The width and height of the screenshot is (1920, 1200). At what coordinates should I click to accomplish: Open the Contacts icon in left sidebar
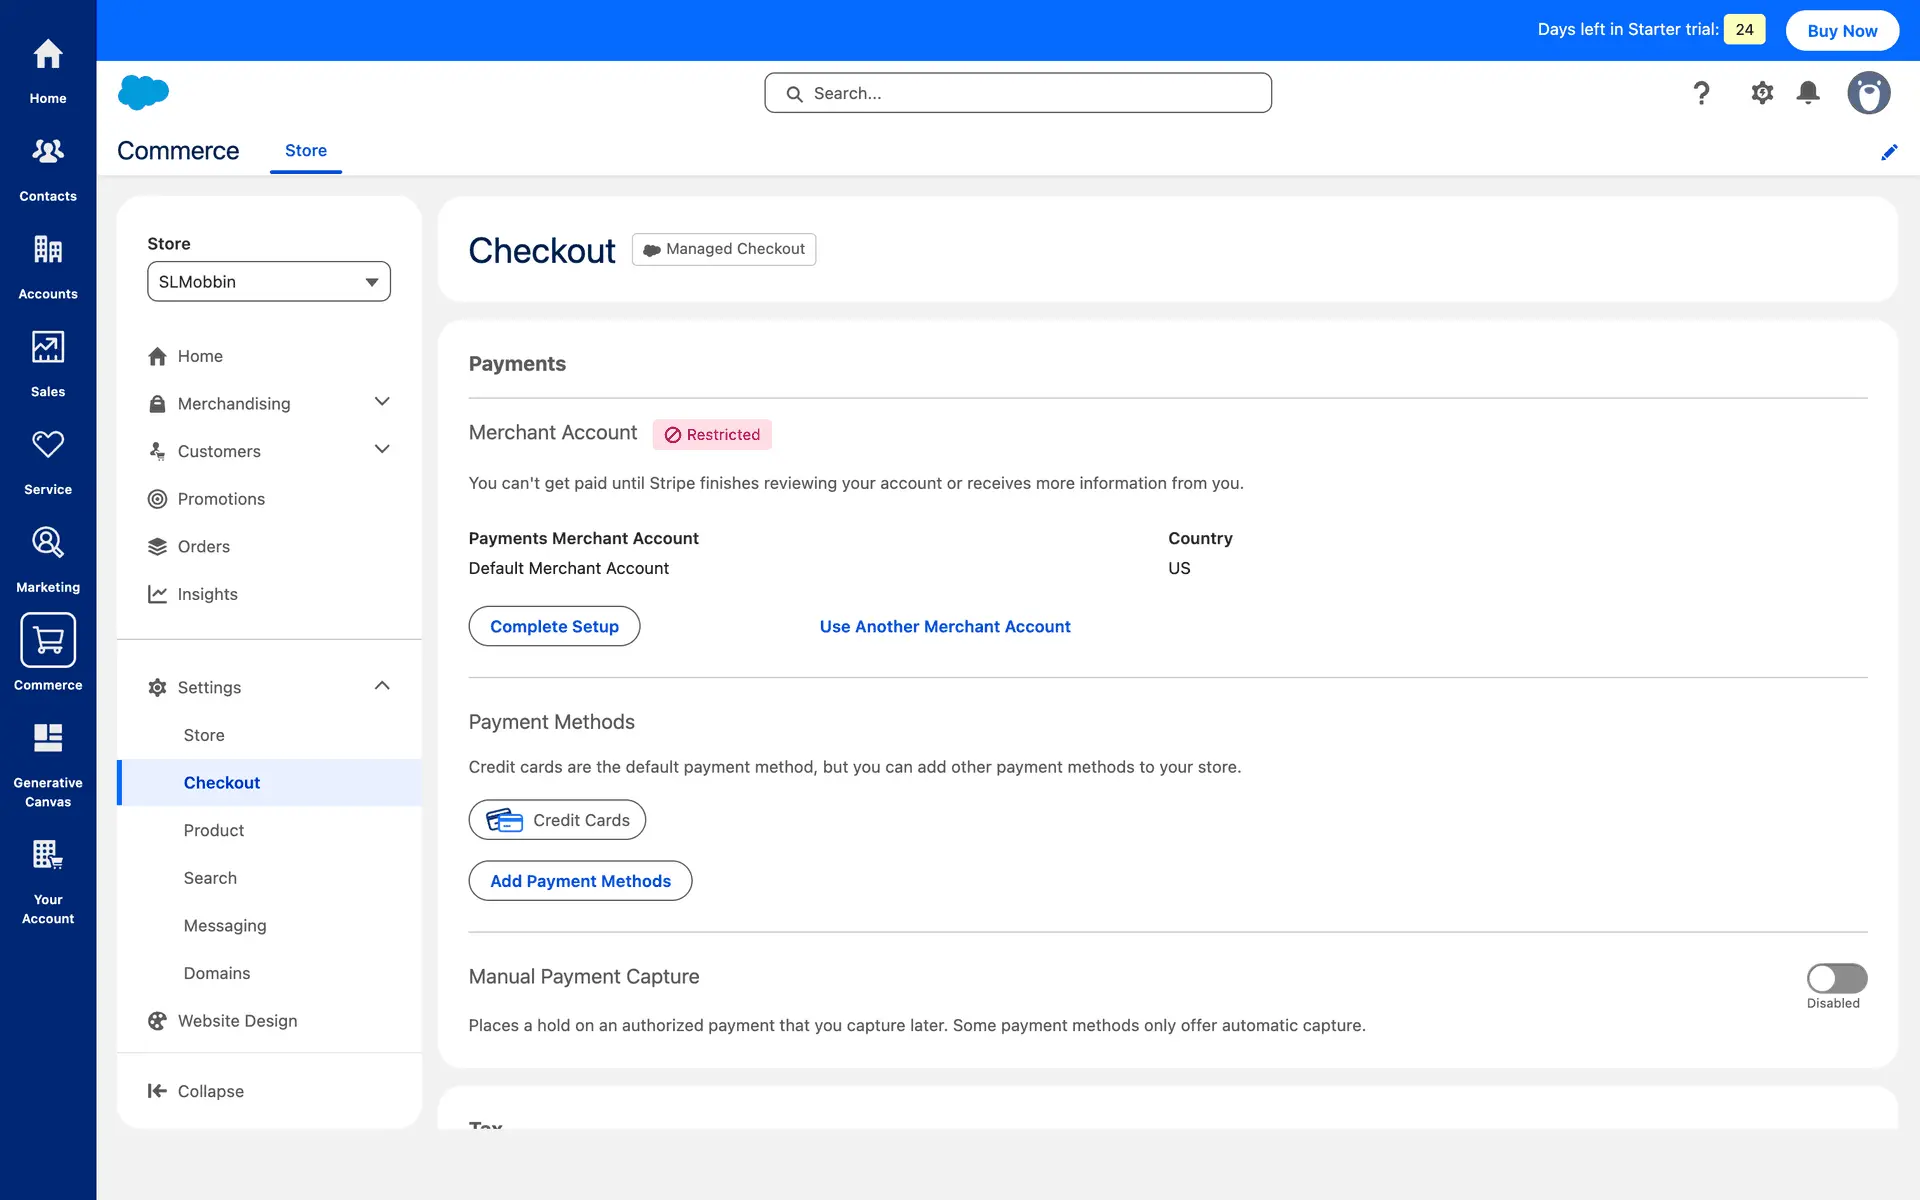pyautogui.click(x=48, y=152)
